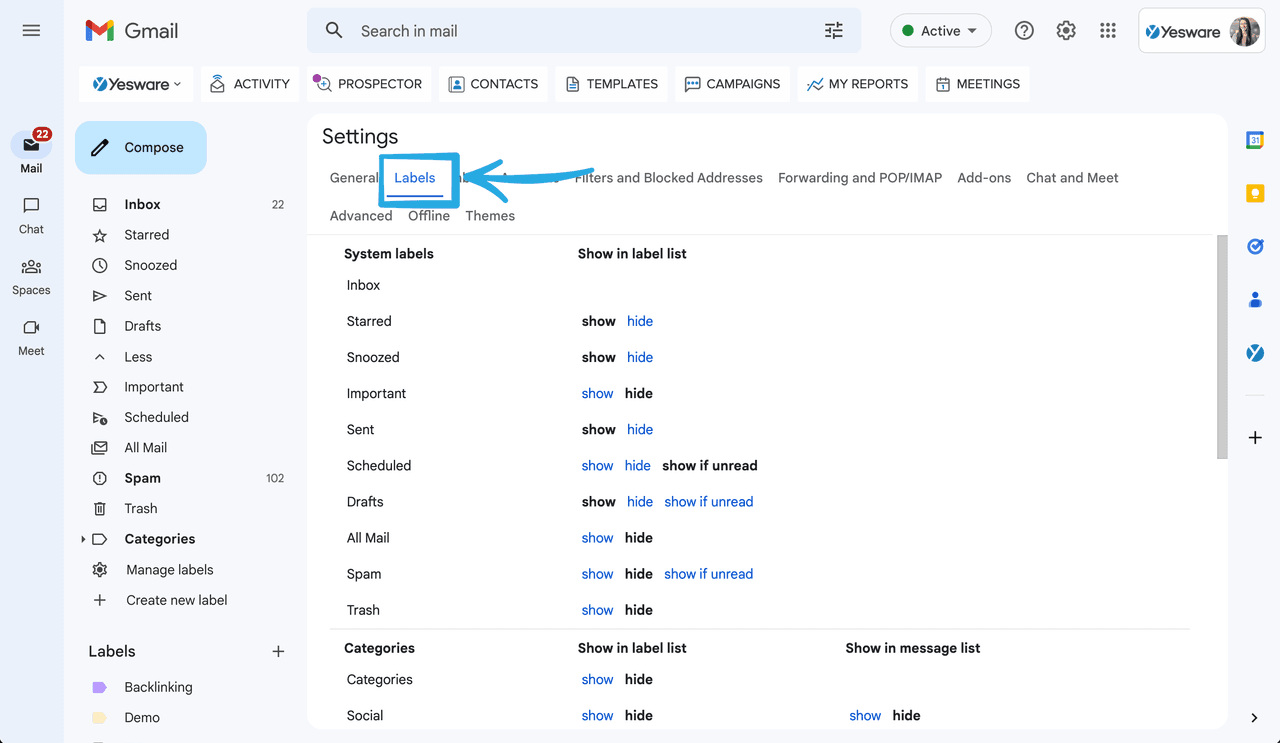Open Gmail settings gear
Screen dimensions: 1280x743
[1065, 31]
